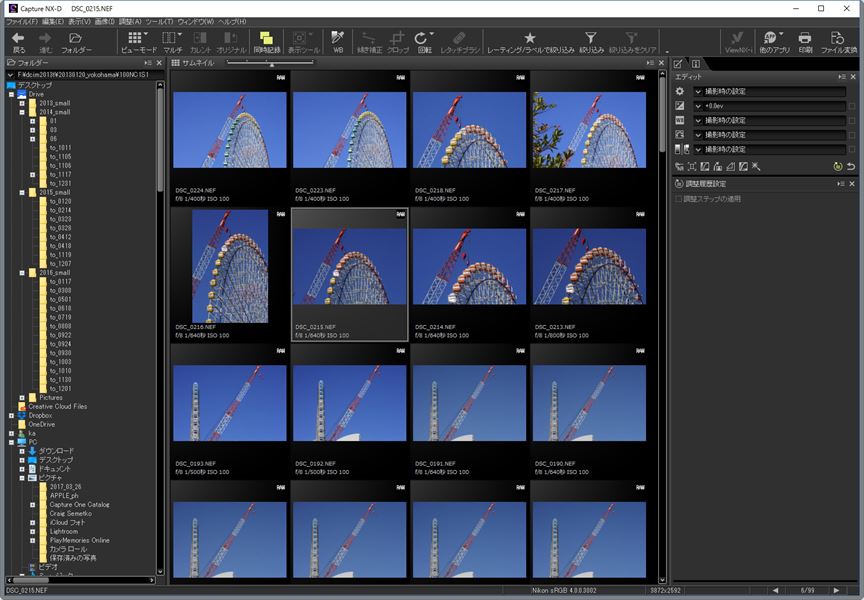Select the Lightroom folder
This screenshot has width=864, height=600.
64,531
